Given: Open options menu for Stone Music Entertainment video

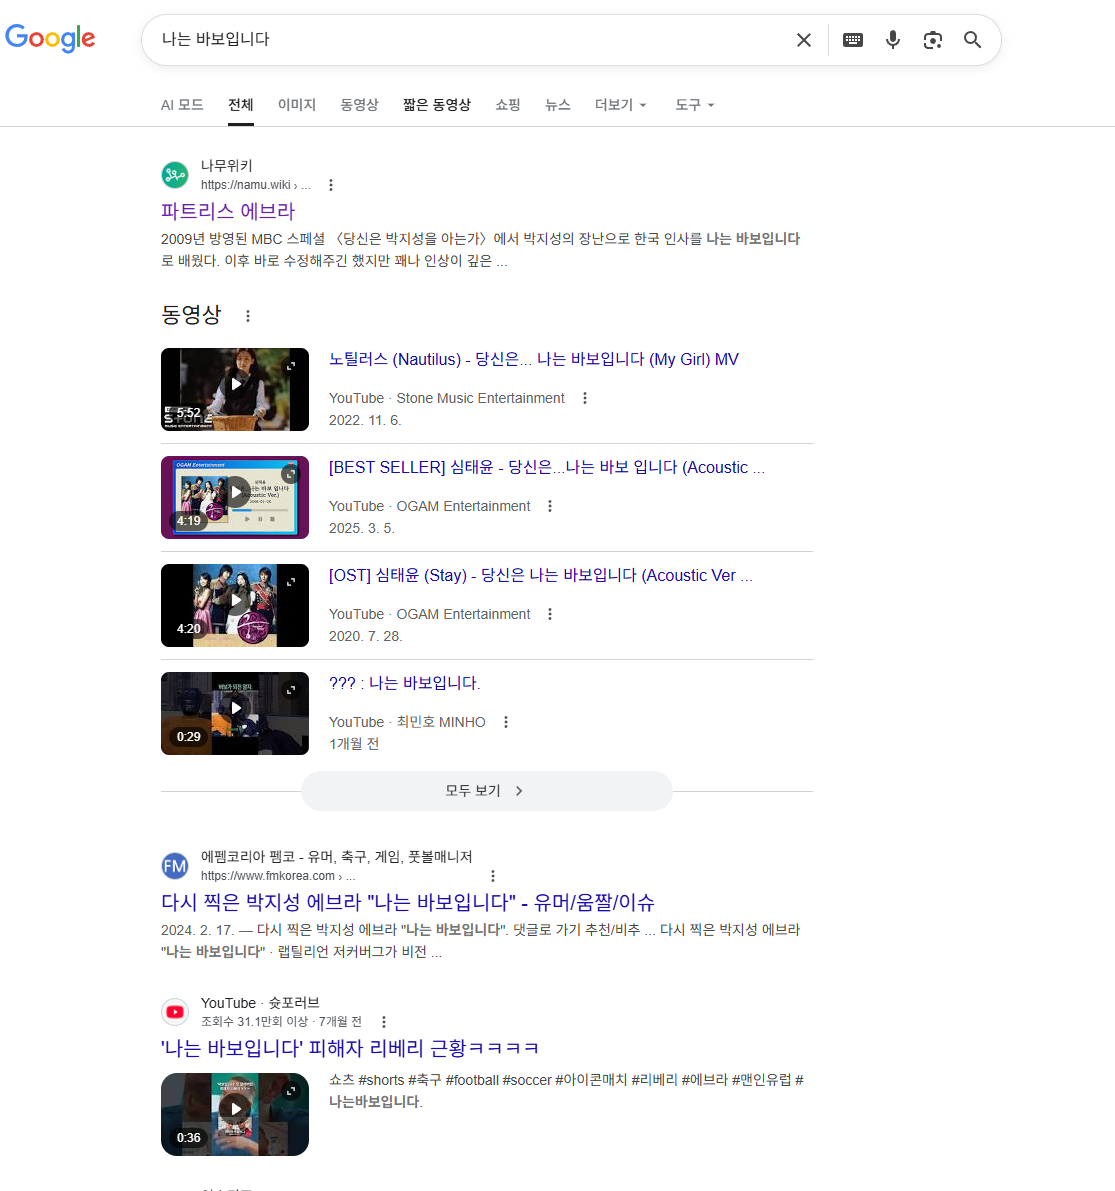Looking at the screenshot, I should [585, 398].
